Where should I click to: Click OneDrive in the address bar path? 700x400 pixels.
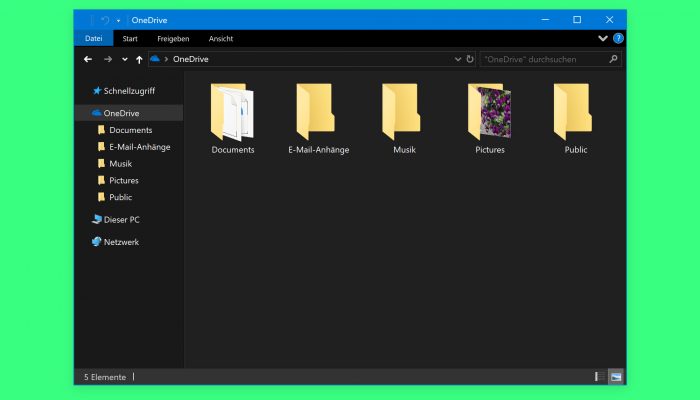tap(191, 59)
